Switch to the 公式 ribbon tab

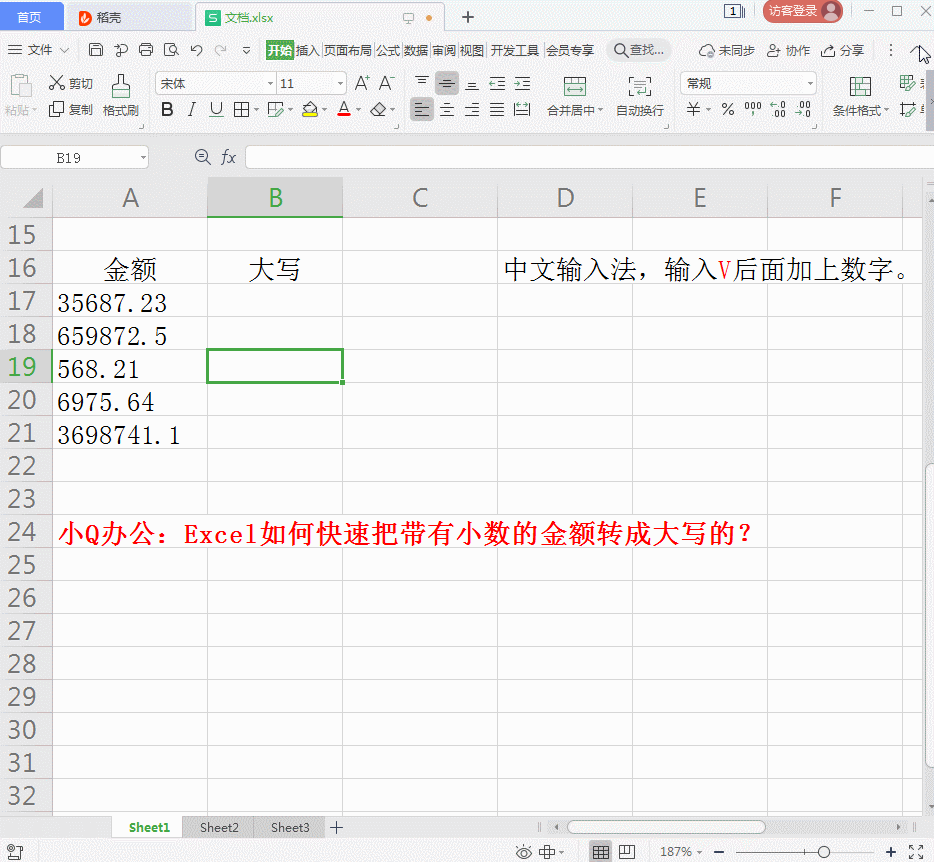(x=388, y=51)
